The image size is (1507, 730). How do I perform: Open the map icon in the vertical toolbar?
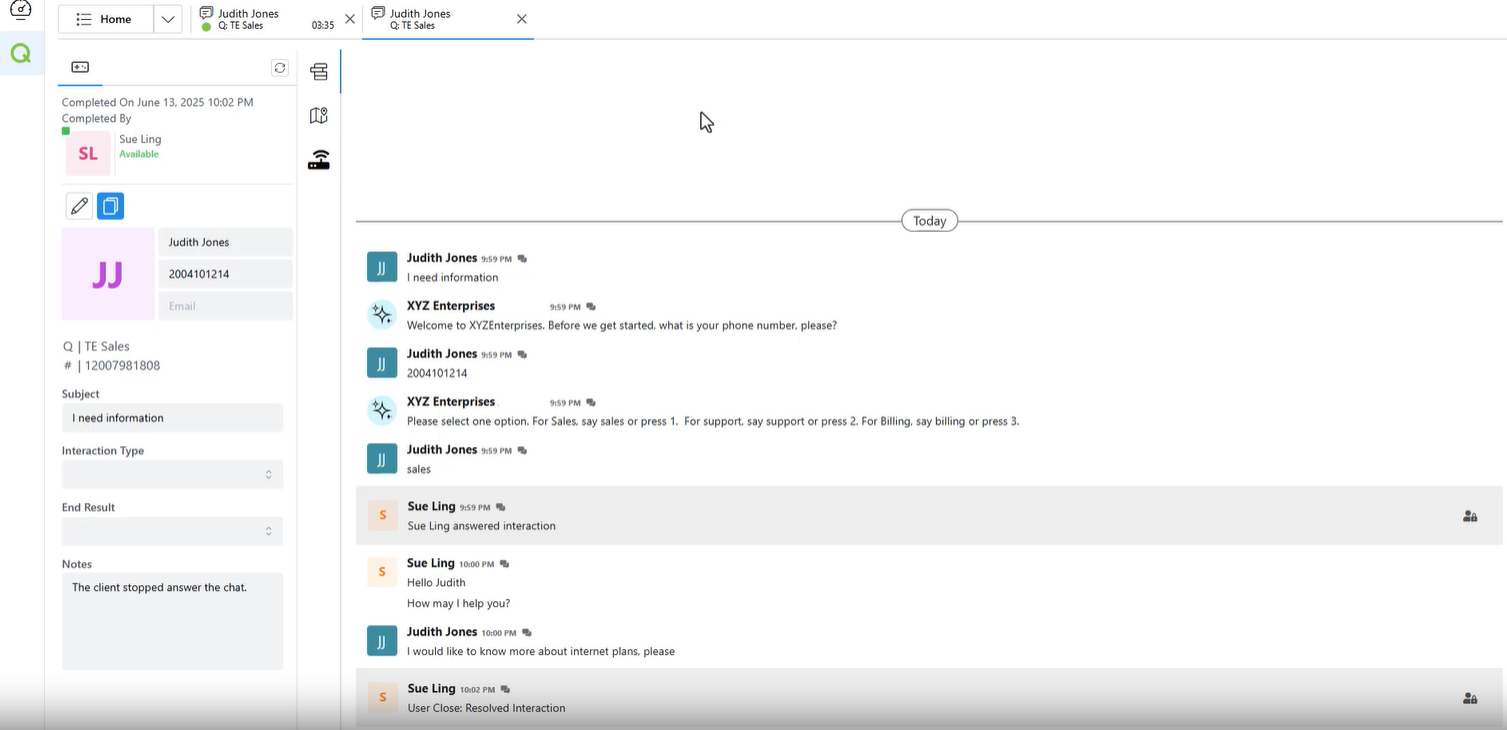coord(319,116)
